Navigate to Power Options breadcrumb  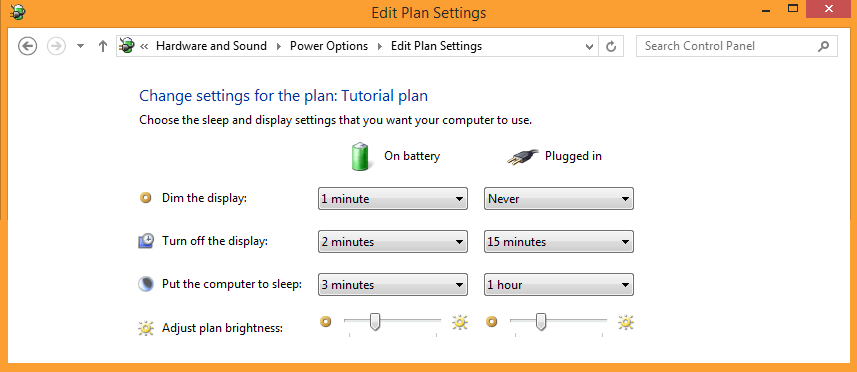coord(329,46)
